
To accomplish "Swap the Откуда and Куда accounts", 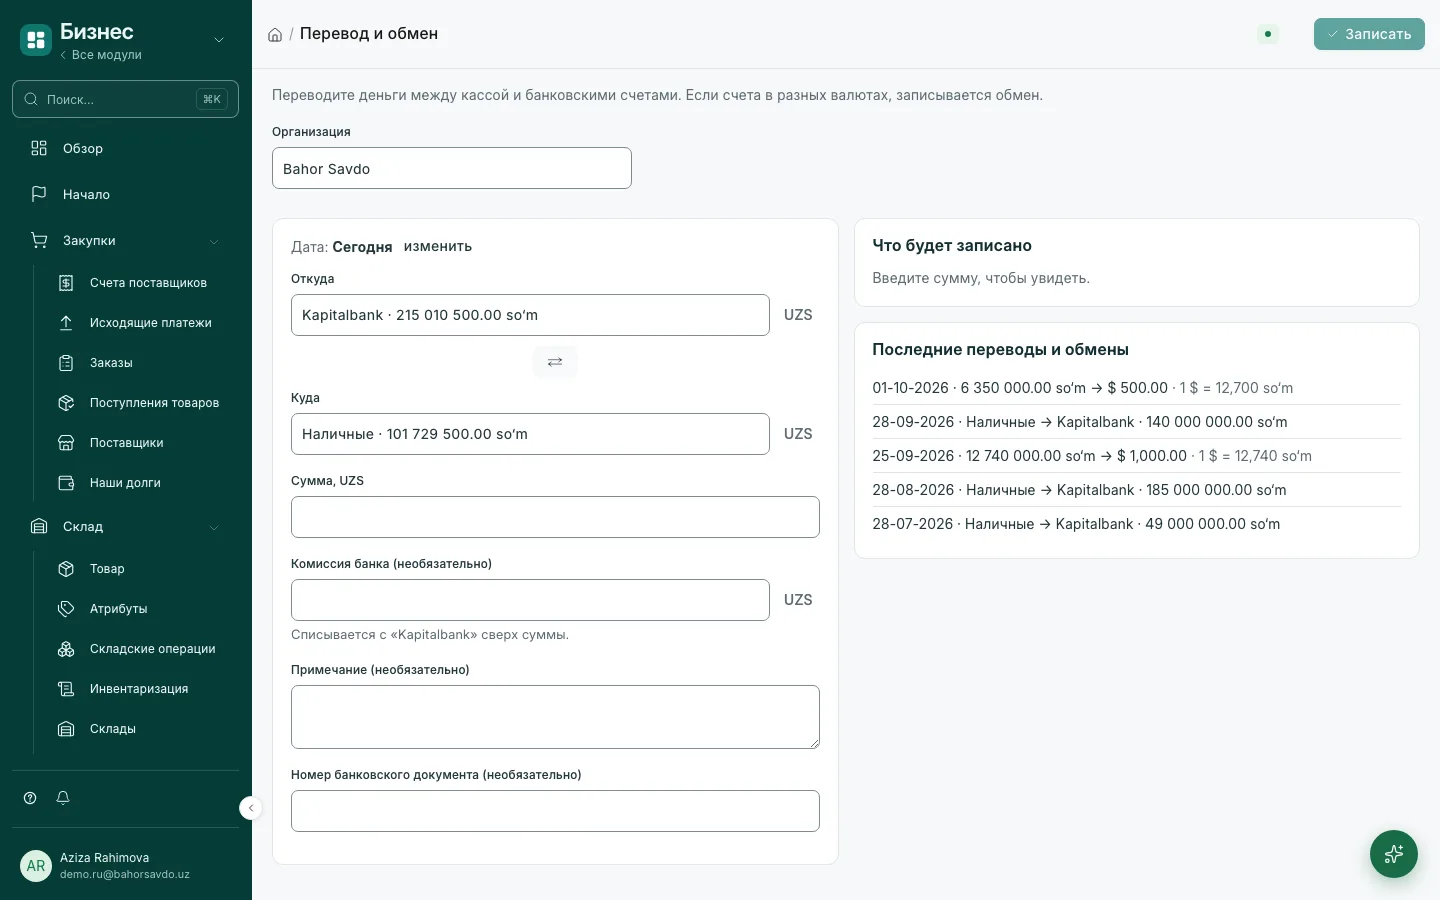I will [x=555, y=362].
